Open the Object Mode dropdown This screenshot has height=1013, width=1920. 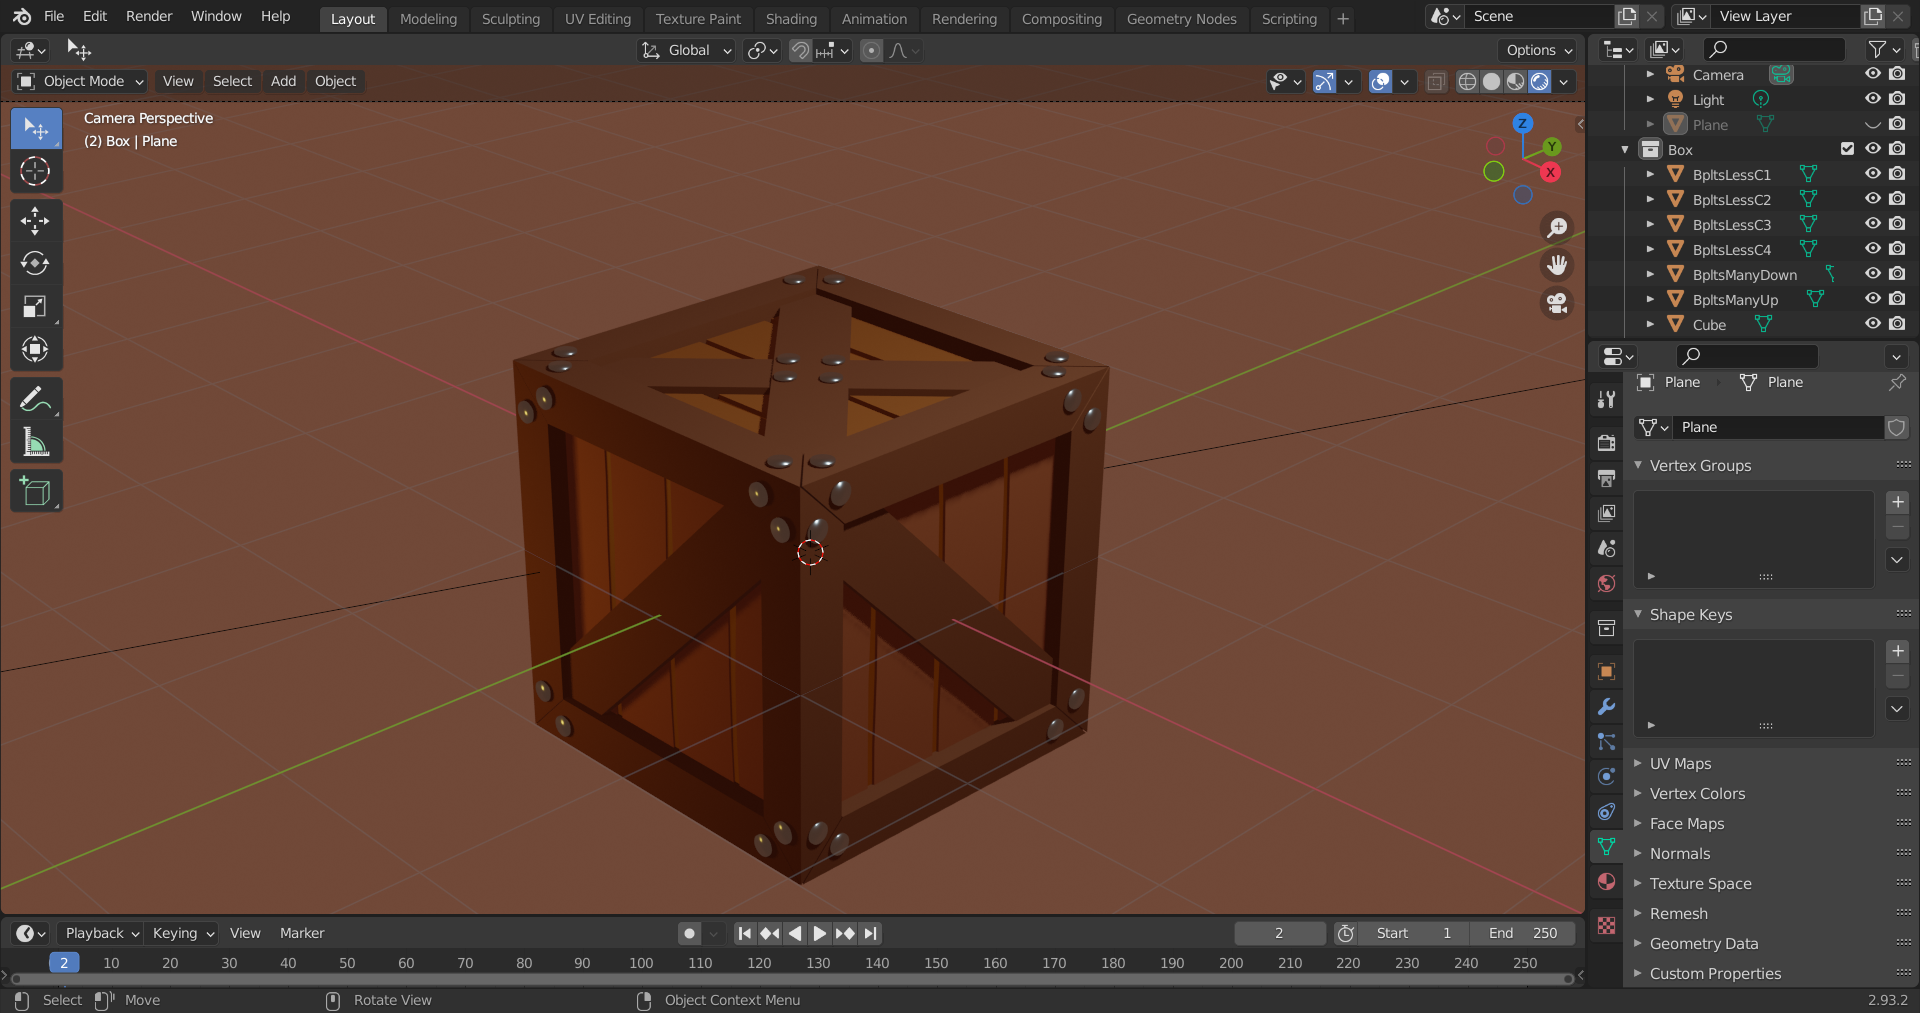coord(81,81)
